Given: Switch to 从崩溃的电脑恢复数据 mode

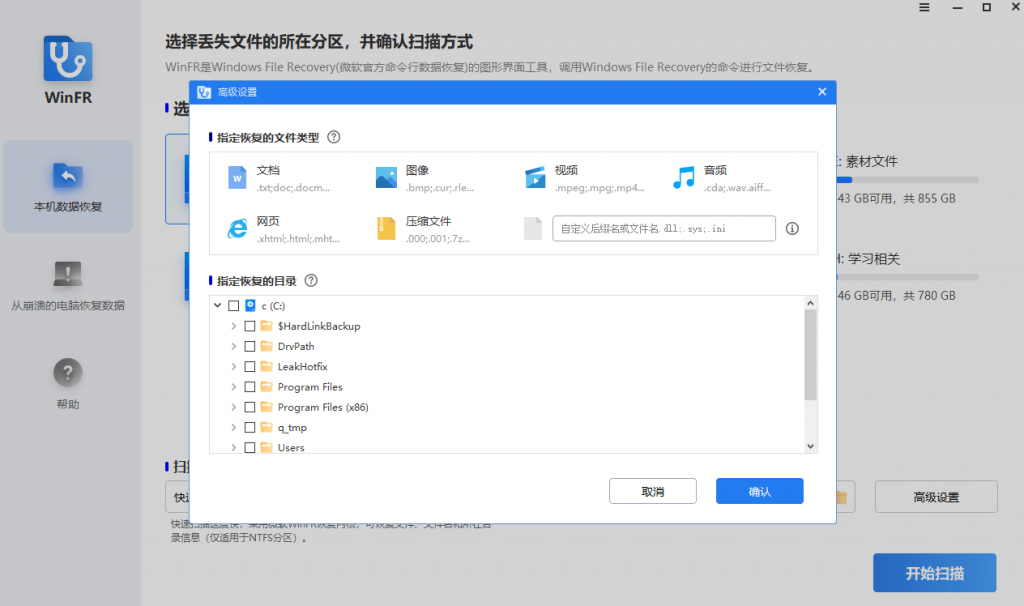Looking at the screenshot, I should 67,287.
